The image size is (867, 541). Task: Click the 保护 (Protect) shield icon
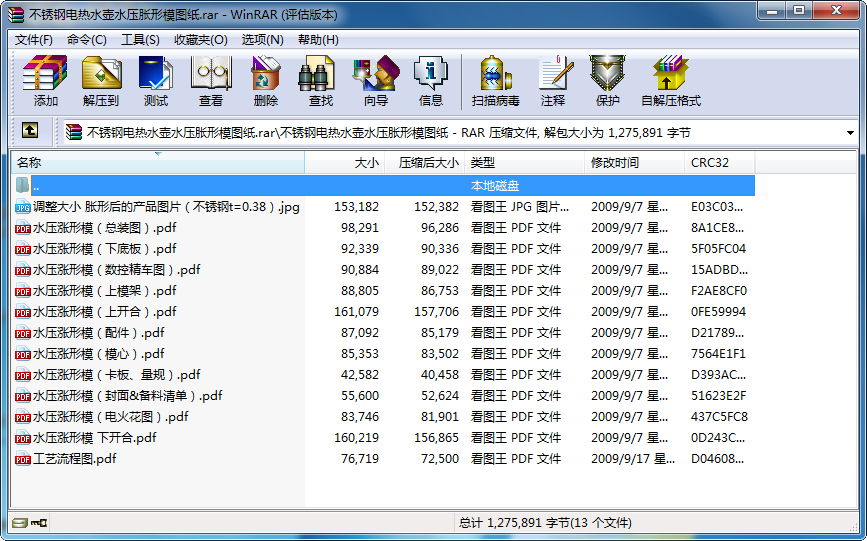coord(607,72)
